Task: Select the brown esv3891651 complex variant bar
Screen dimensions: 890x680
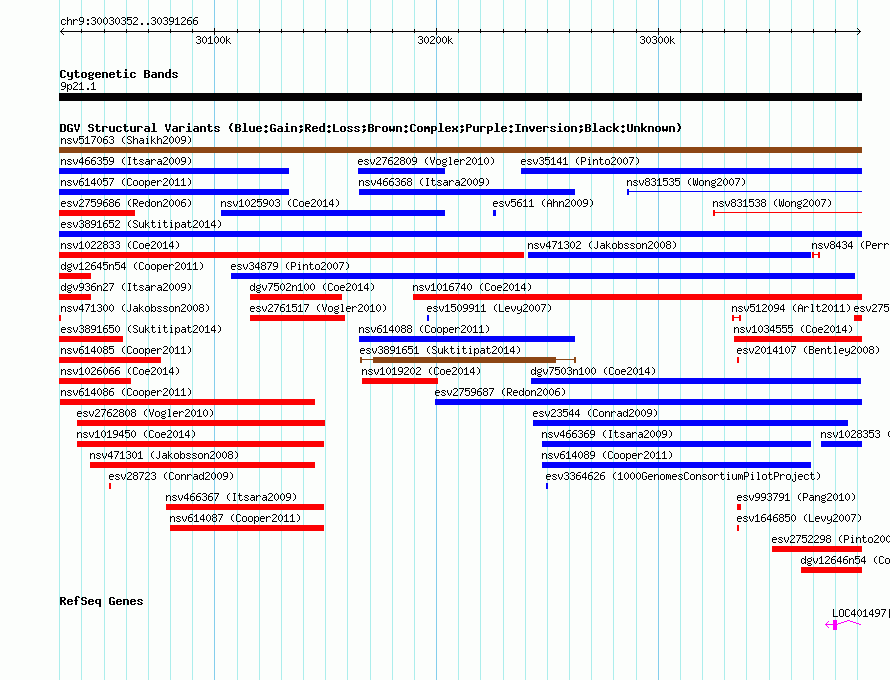Action: tap(468, 360)
